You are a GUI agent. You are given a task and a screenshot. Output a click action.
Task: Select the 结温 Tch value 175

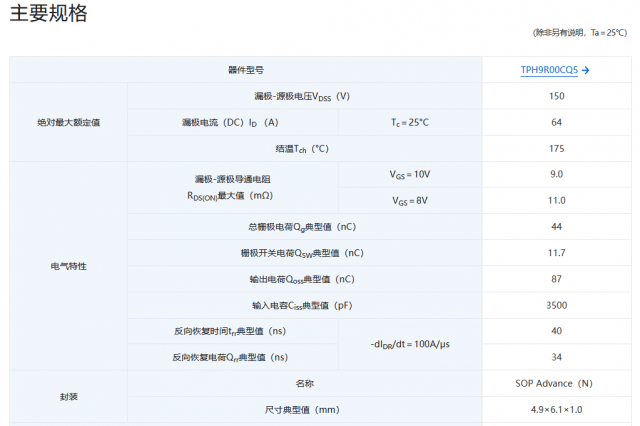(556, 148)
